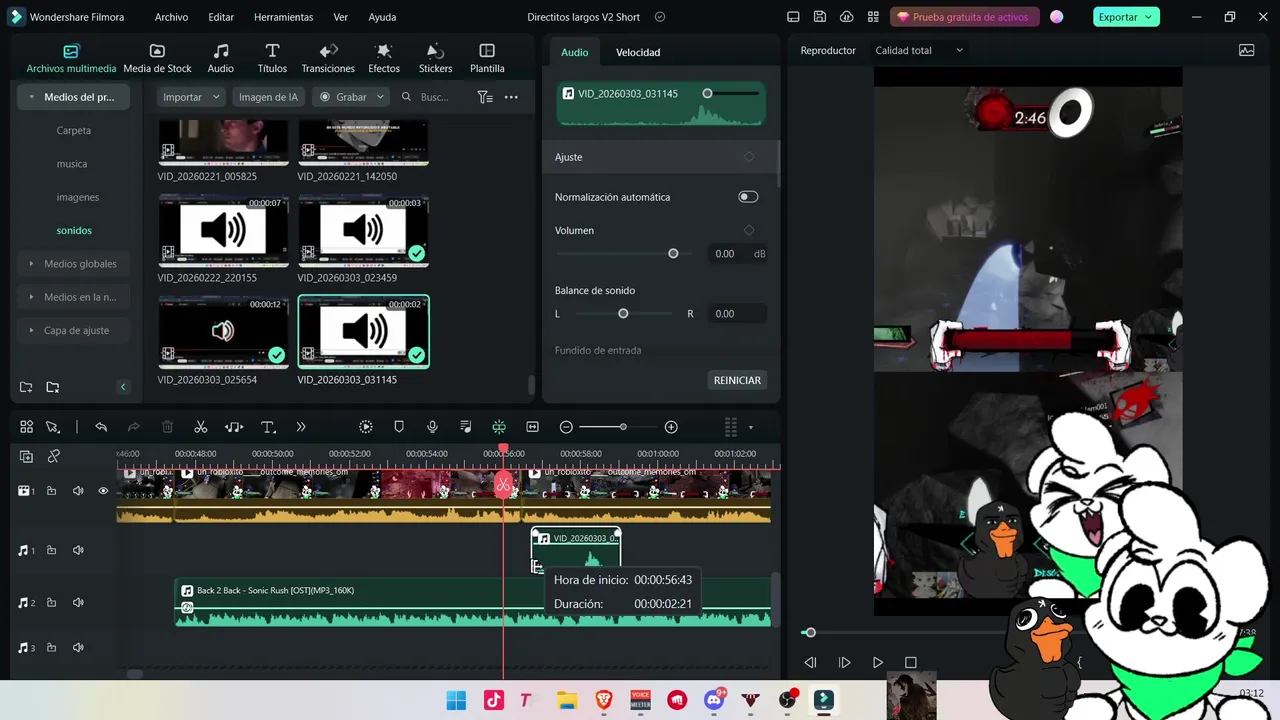Select the imagenes folder

(x=78, y=197)
